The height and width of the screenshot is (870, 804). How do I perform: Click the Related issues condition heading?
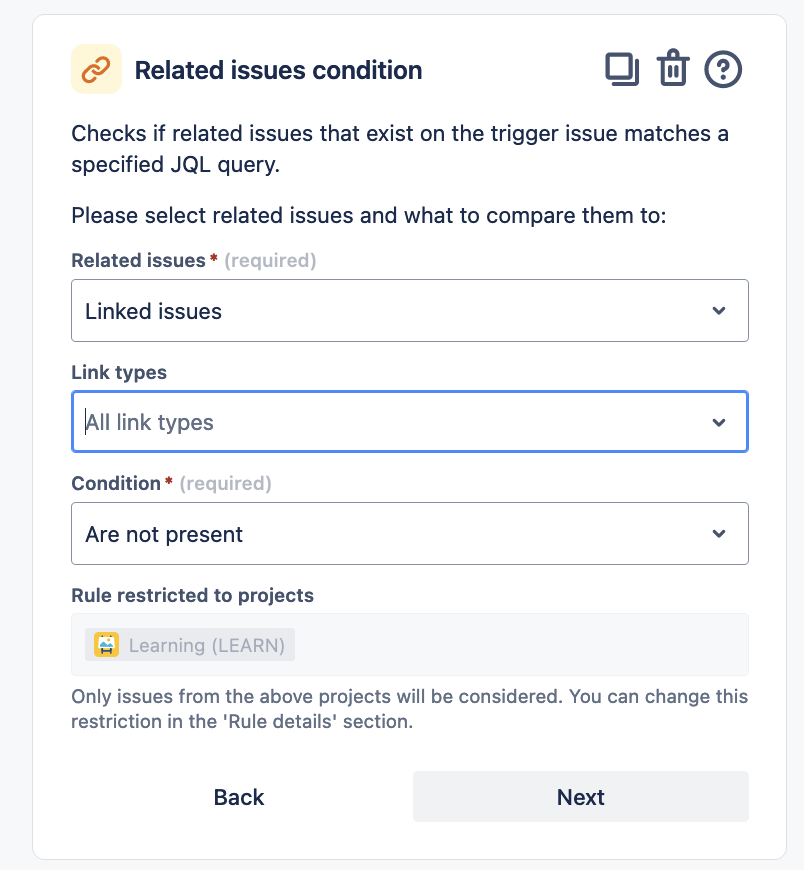coord(278,70)
